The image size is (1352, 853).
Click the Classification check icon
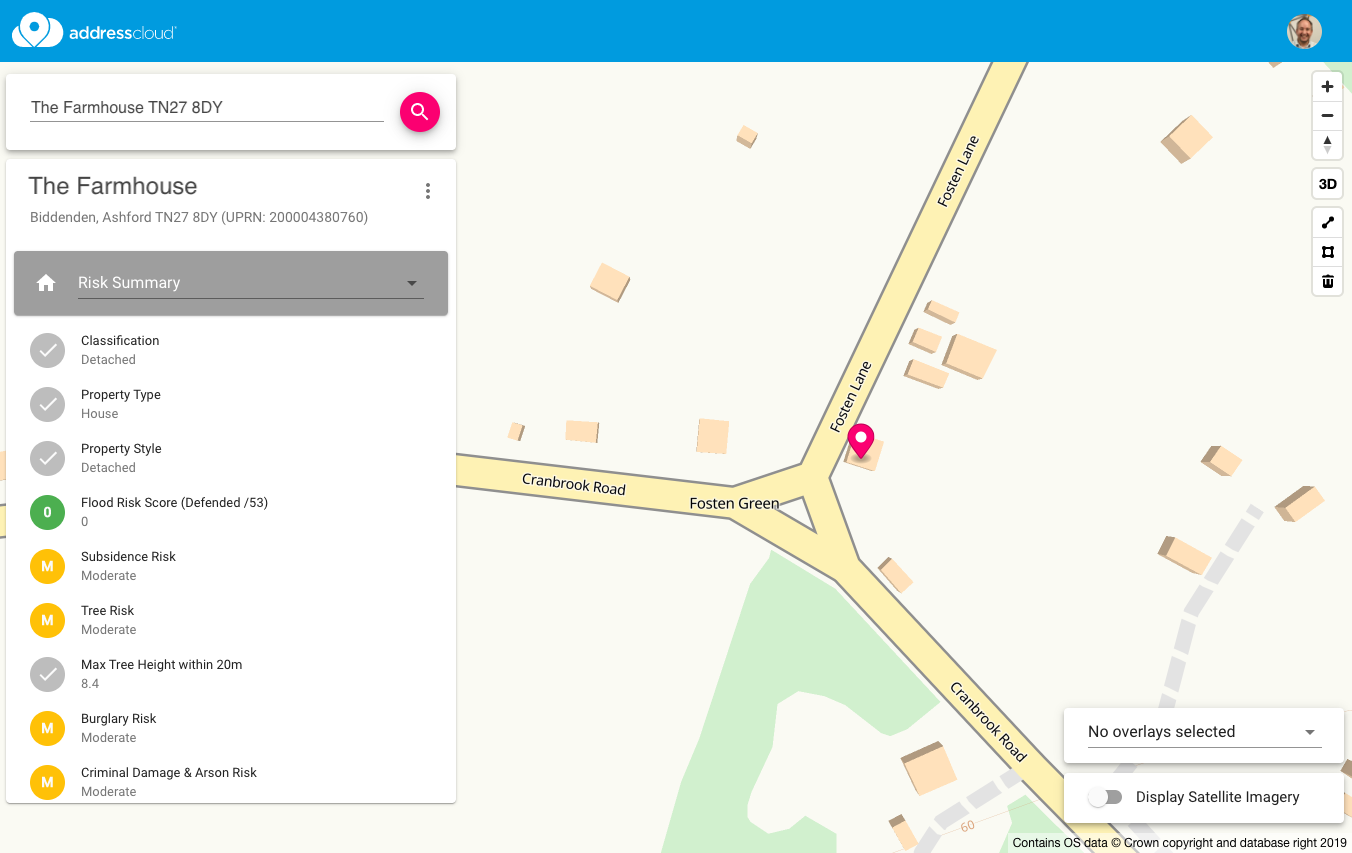(x=47, y=350)
